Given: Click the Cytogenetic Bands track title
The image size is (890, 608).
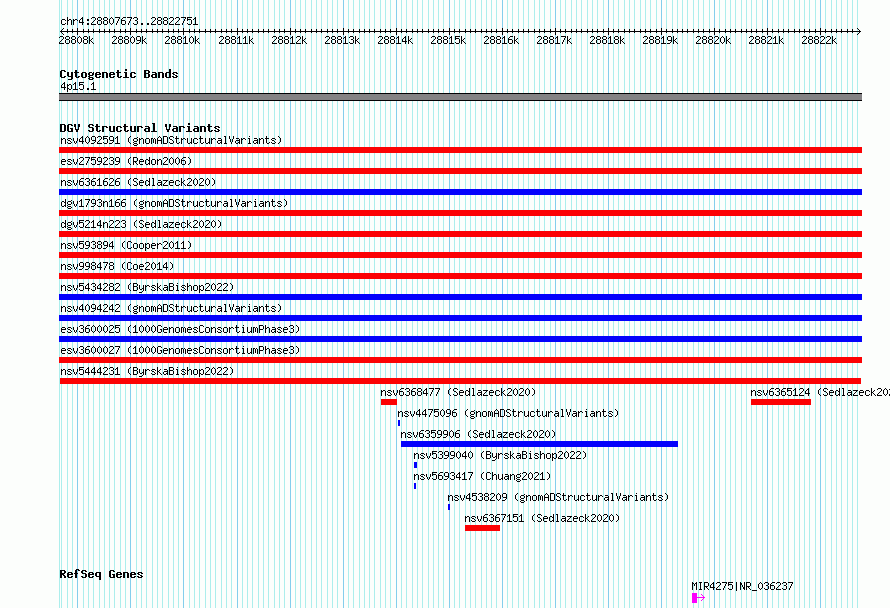Looking at the screenshot, I should coord(119,74).
